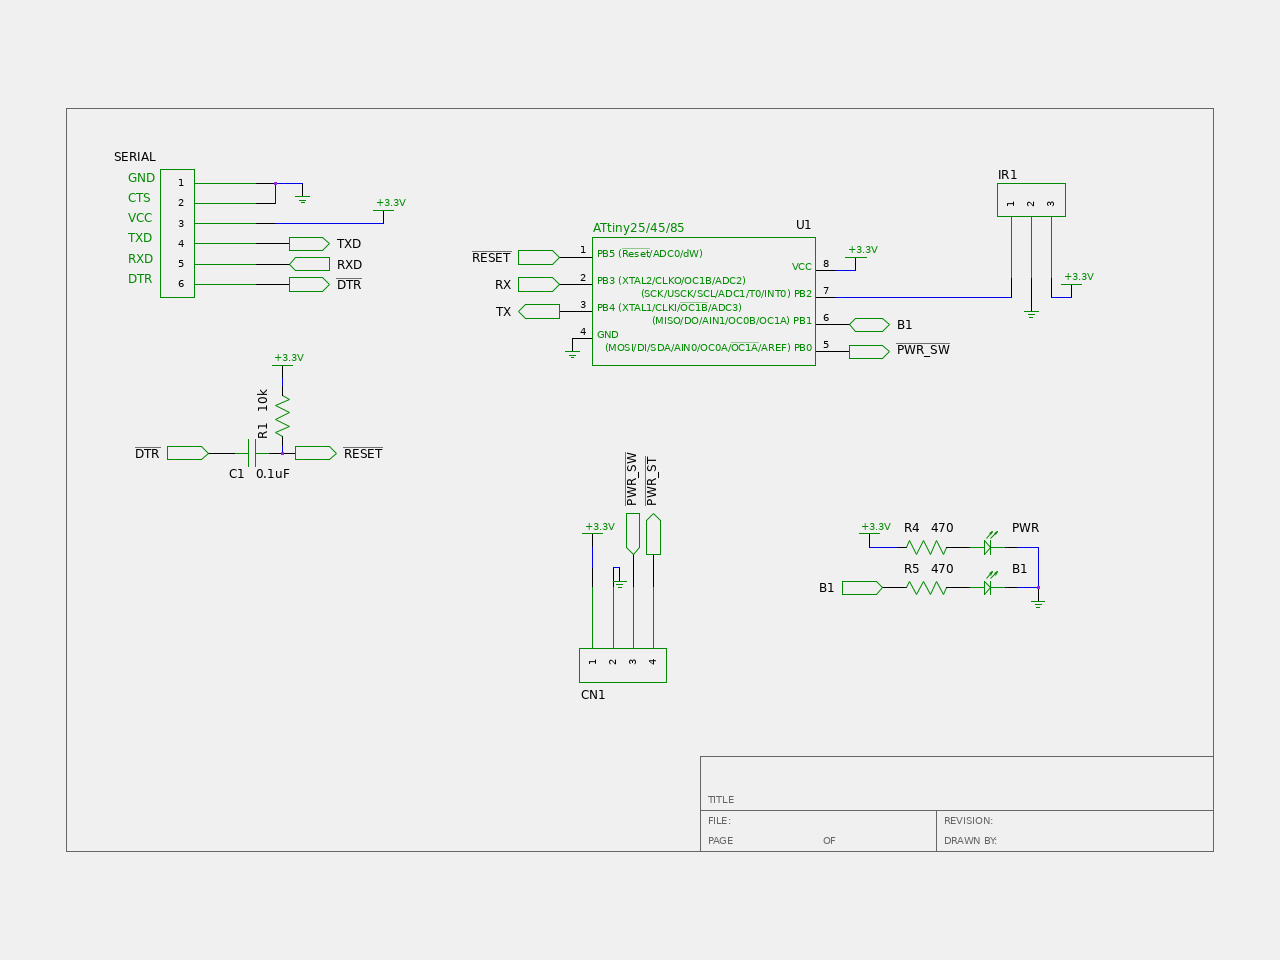Click the IR1 three-pin connector box

[1031, 200]
